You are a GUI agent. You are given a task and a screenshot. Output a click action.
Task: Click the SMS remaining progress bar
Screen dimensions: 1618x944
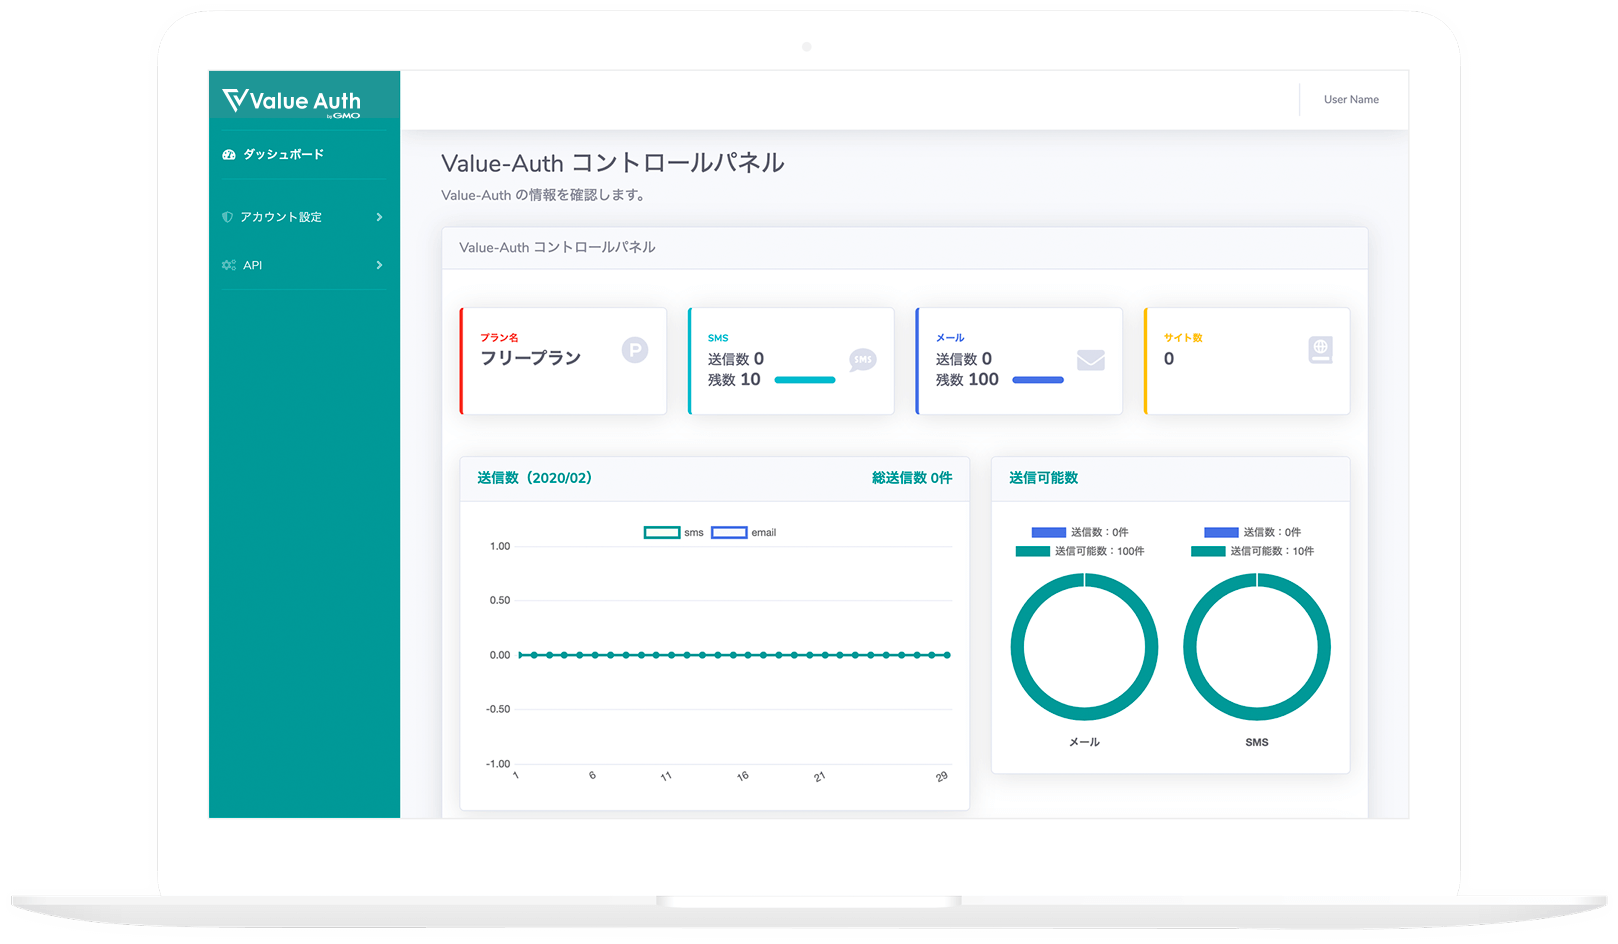(x=804, y=380)
